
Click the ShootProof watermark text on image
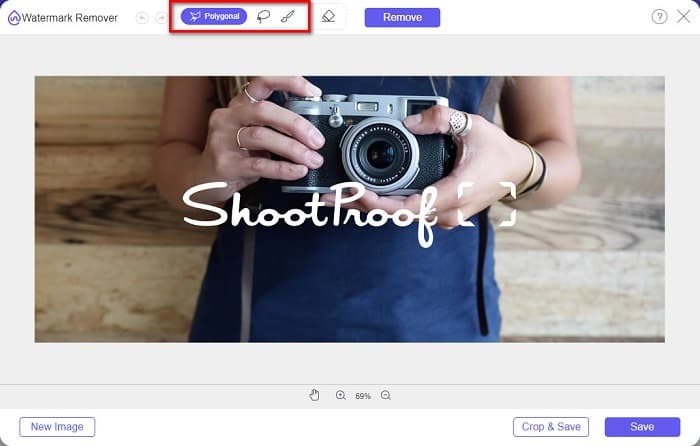pos(310,208)
